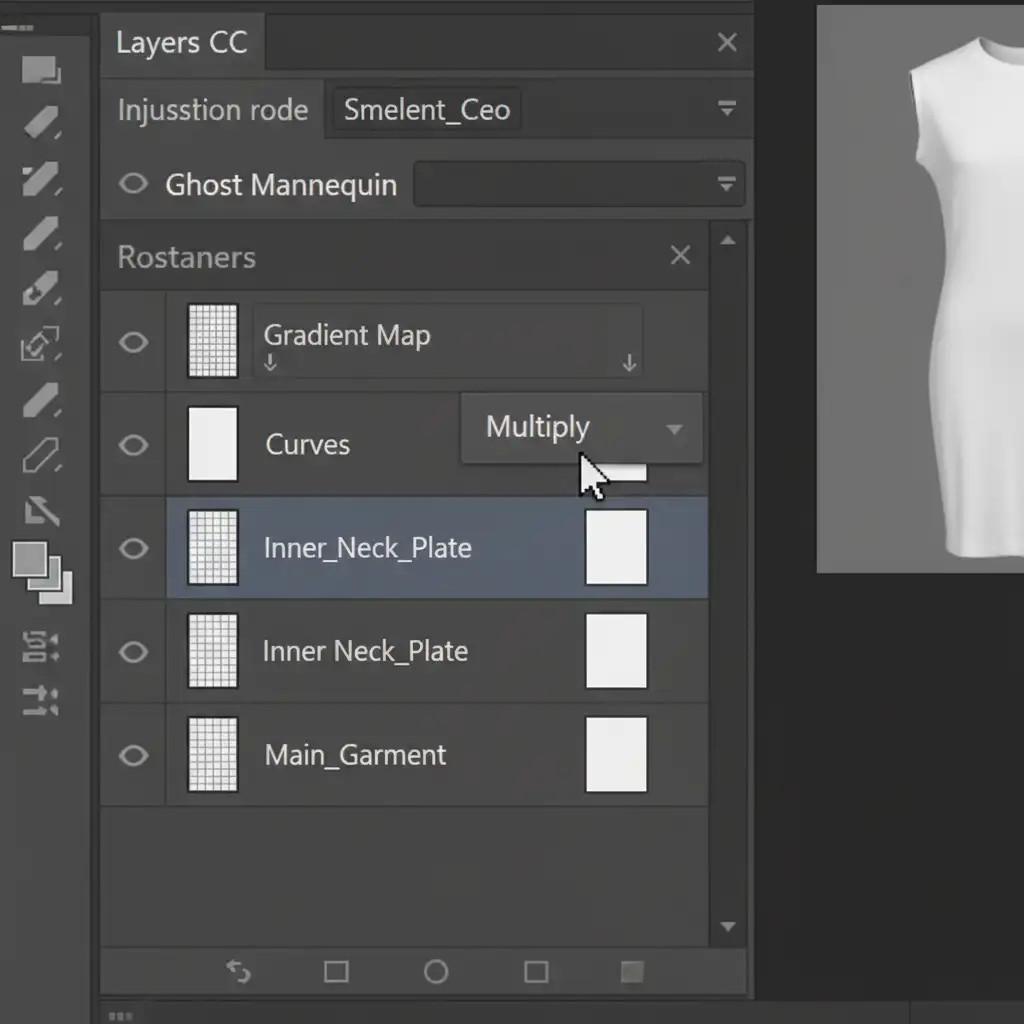Open the bottom sliders settings icon in toolbar
Viewport: 1024px width, 1024px height.
click(x=41, y=701)
